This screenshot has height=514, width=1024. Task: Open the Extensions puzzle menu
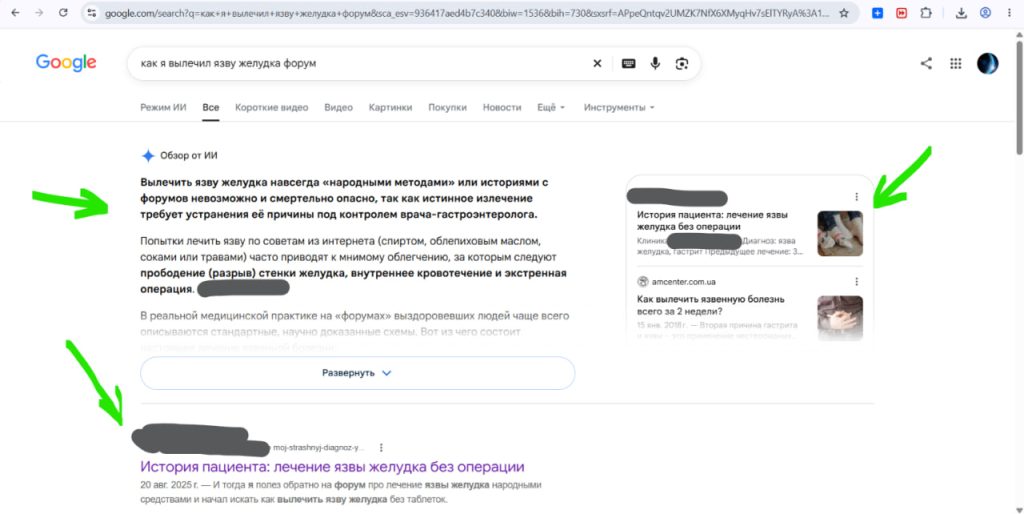925,13
